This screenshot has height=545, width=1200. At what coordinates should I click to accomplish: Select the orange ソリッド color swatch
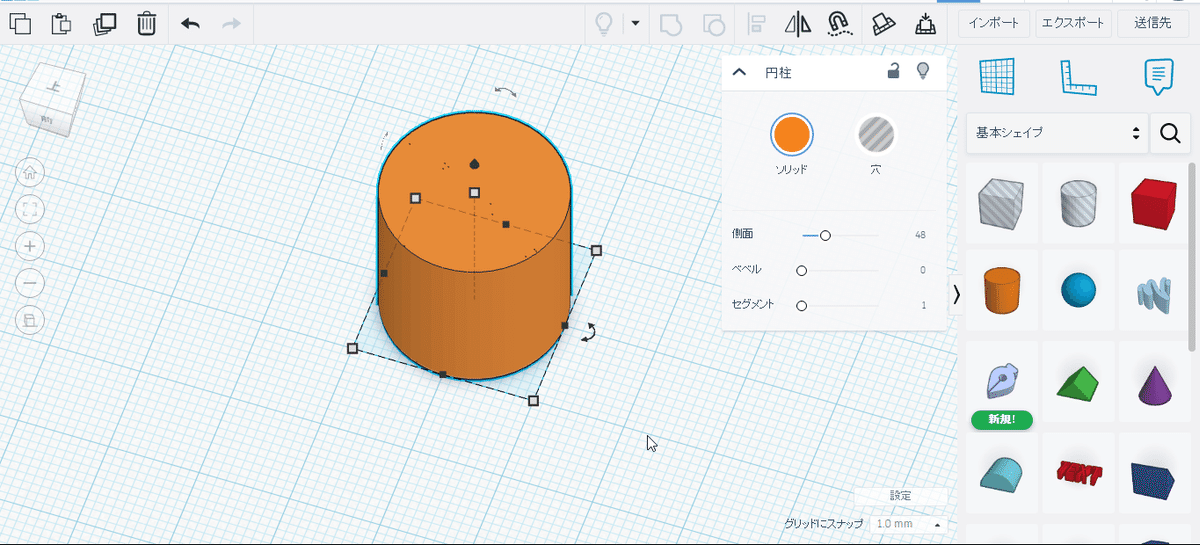pyautogui.click(x=791, y=134)
